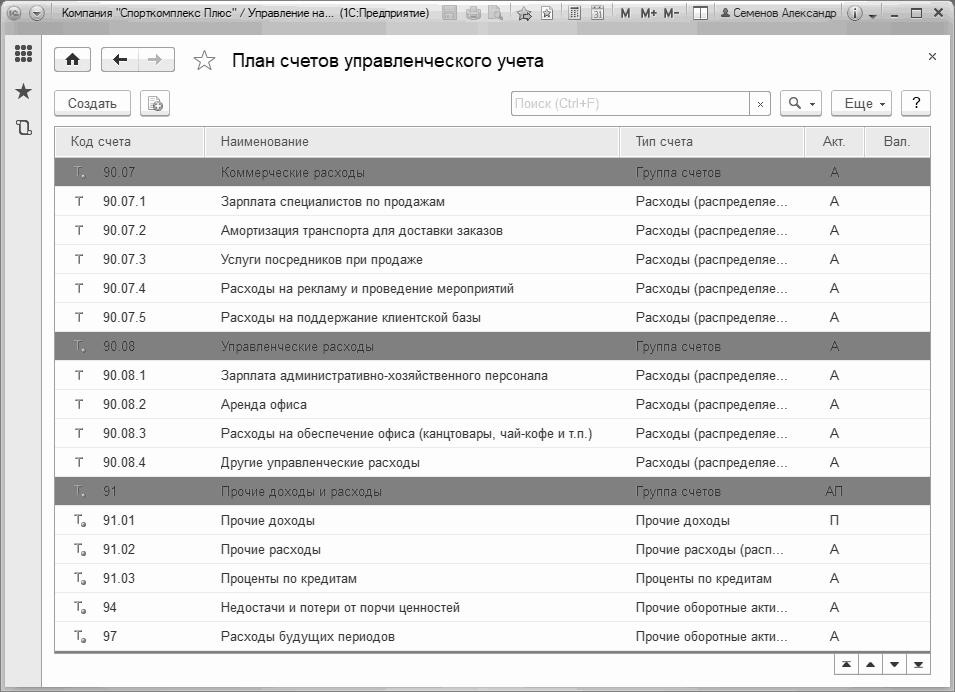The height and width of the screenshot is (692, 955).
Task: Select row Недостачи и потери от порчи ценностей
Action: (x=492, y=607)
